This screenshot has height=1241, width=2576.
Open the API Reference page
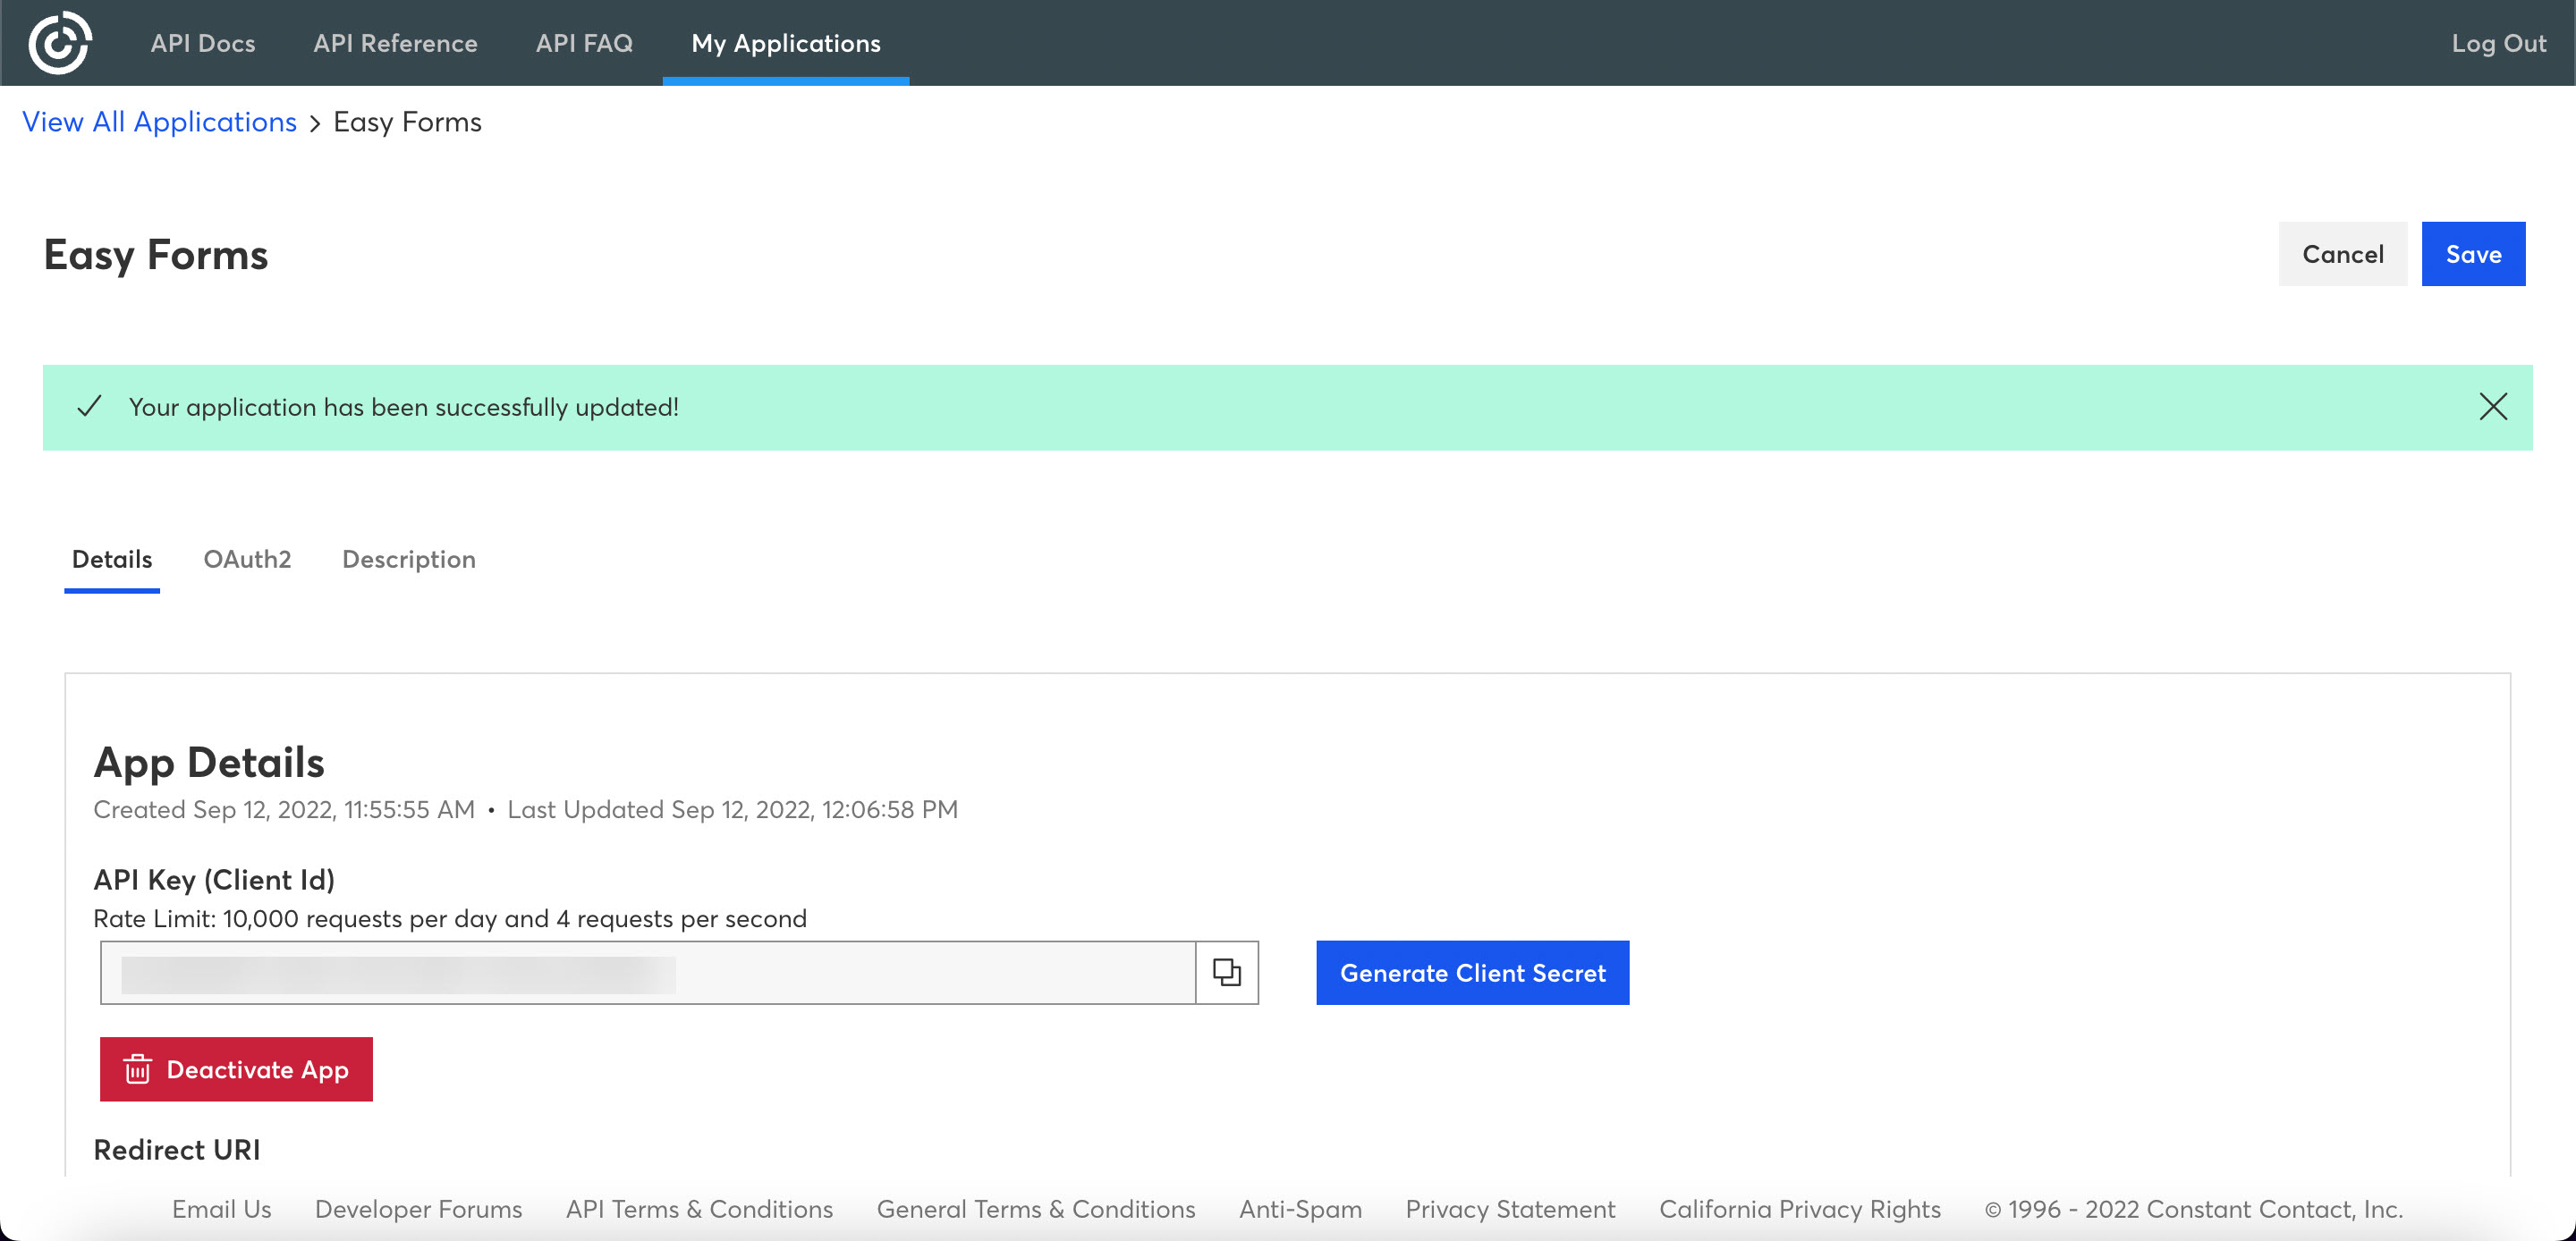click(395, 43)
